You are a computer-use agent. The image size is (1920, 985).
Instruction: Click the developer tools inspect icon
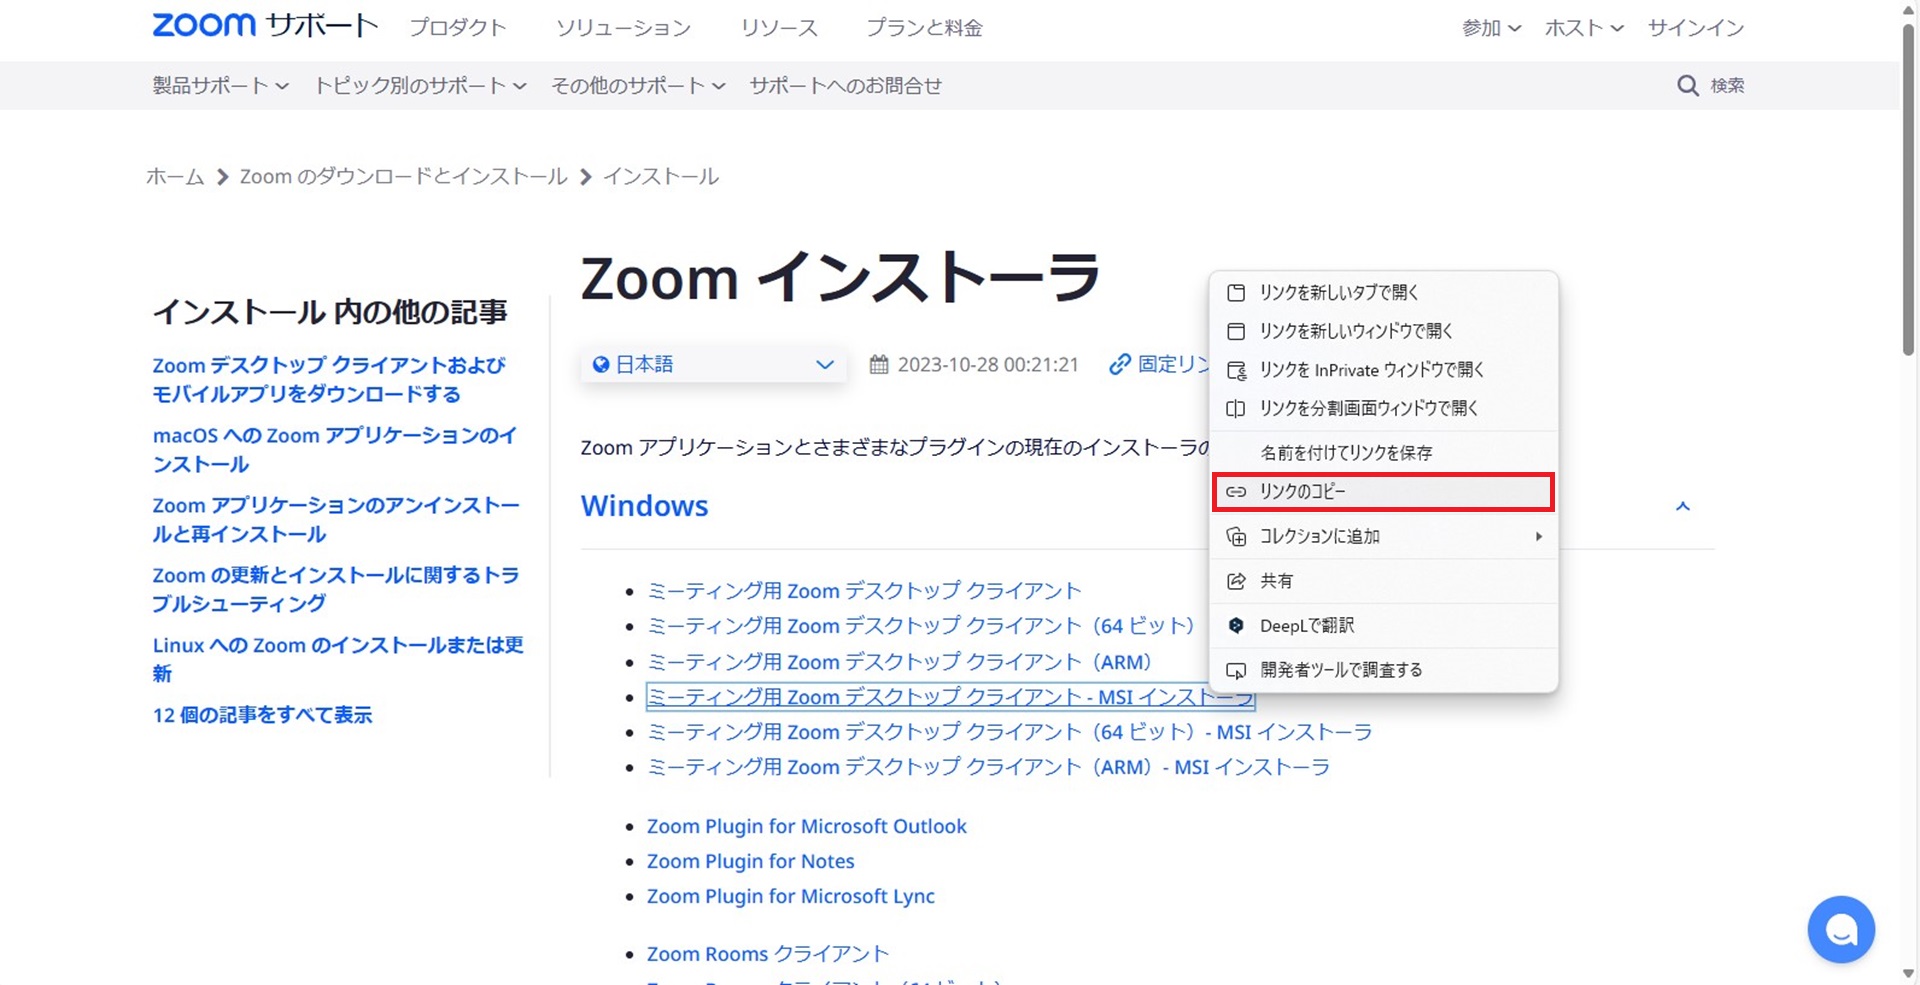[x=1236, y=670]
